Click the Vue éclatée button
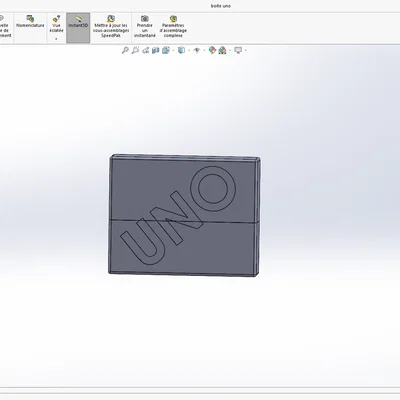Image resolution: width=400 pixels, height=400 pixels. click(56, 24)
